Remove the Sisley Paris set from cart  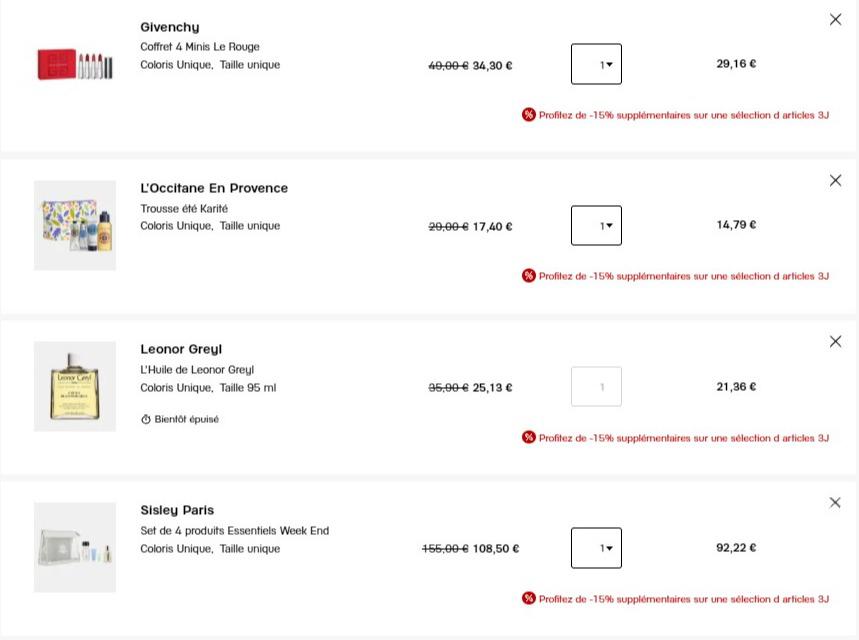click(x=835, y=503)
